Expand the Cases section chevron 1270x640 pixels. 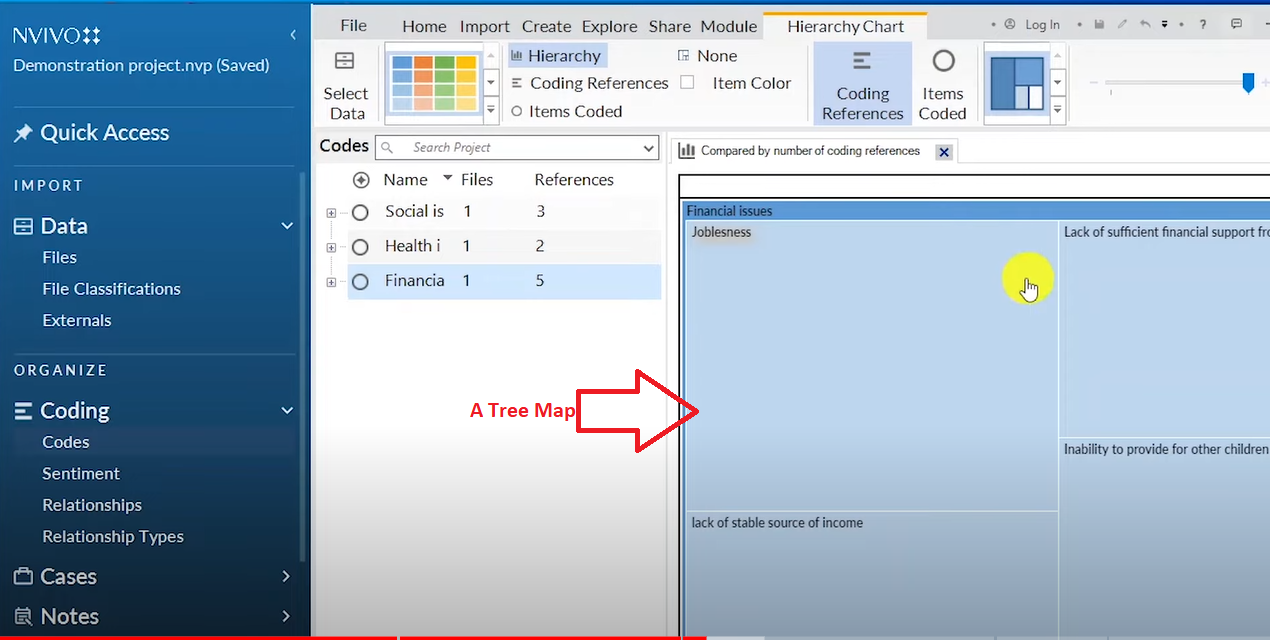[x=287, y=577]
